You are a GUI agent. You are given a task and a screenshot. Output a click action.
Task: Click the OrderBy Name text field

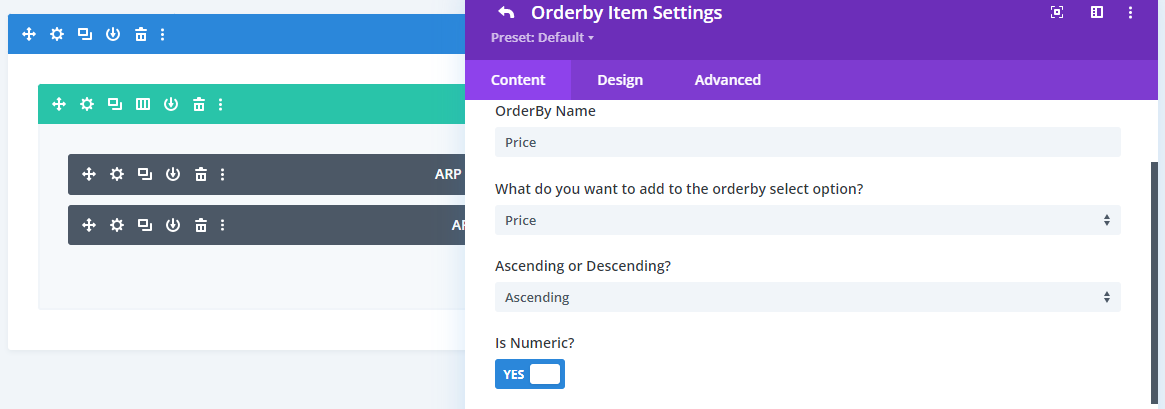pos(807,142)
